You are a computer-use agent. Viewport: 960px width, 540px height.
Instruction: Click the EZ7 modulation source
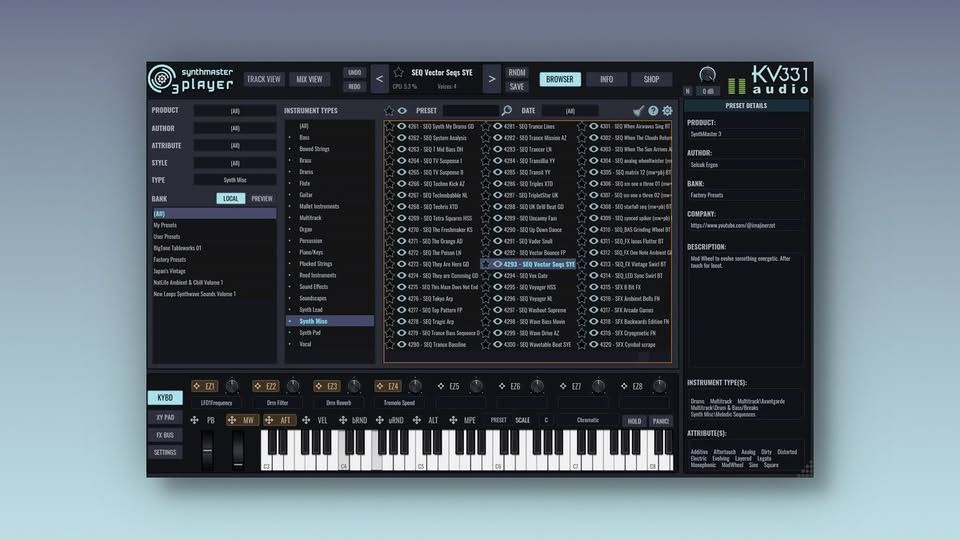point(571,386)
